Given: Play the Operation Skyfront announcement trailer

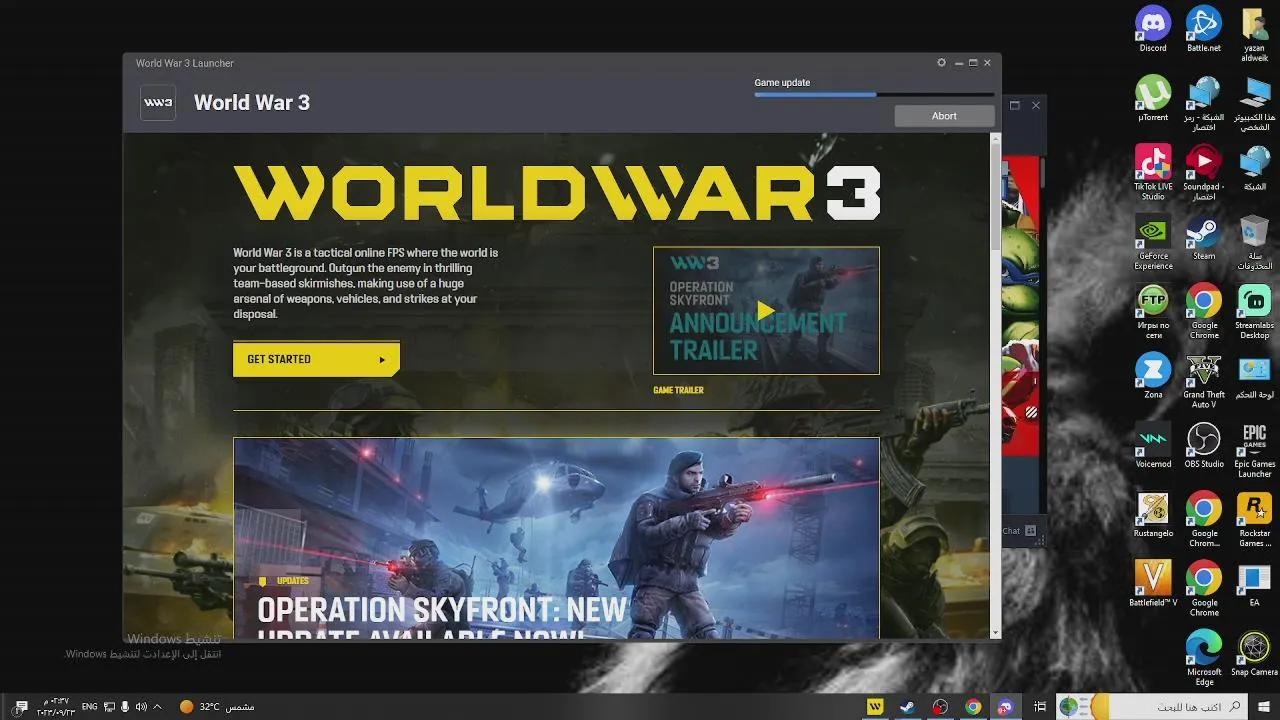Looking at the screenshot, I should (766, 310).
